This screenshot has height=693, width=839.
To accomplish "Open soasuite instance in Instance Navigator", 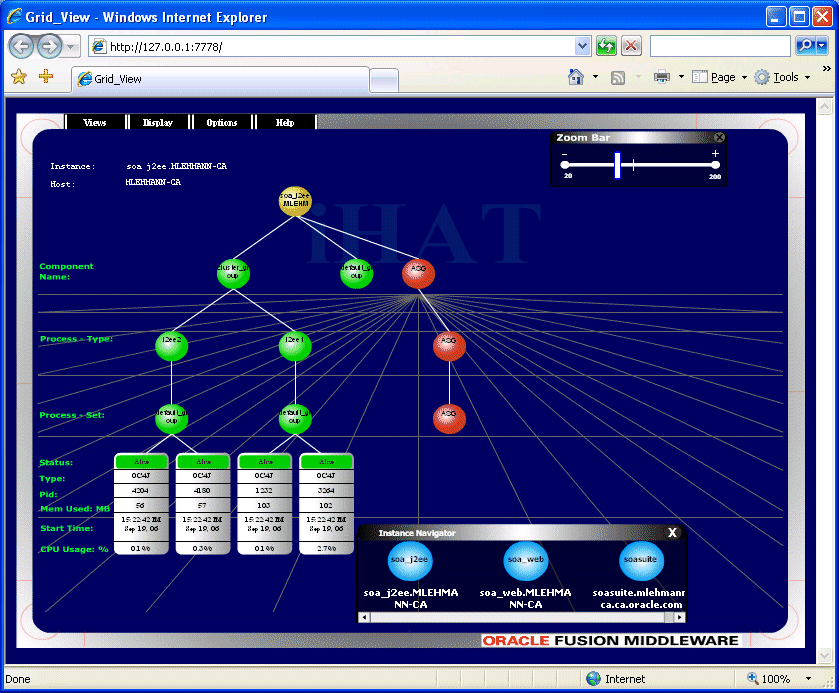I will pyautogui.click(x=640, y=561).
